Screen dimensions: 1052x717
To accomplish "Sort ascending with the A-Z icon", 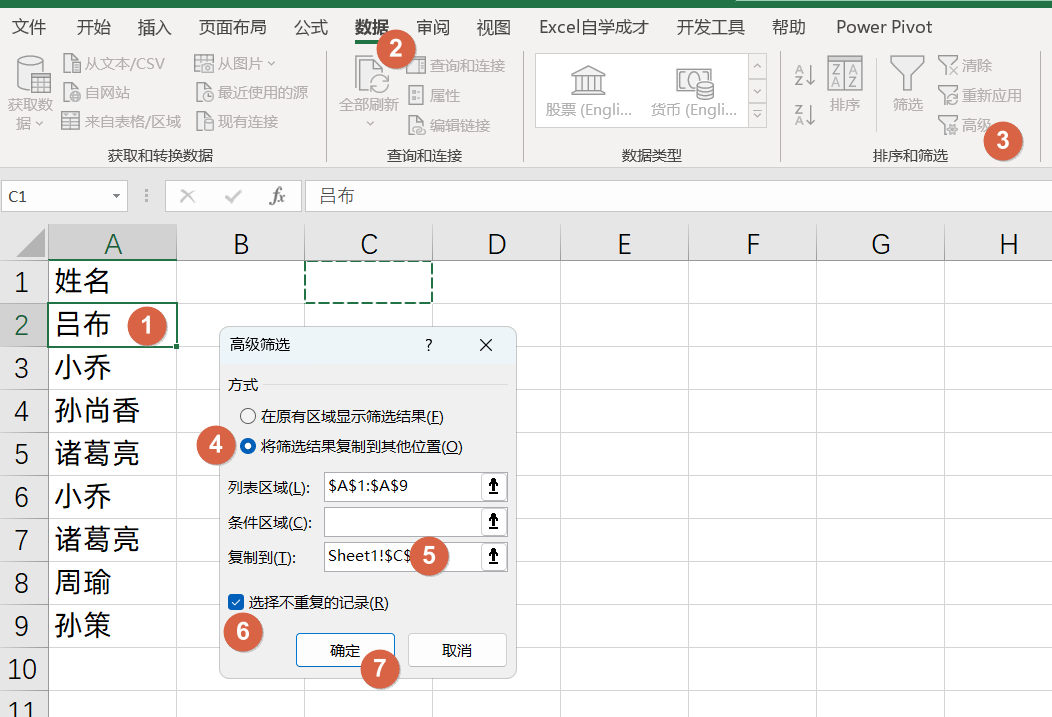I will click(802, 72).
